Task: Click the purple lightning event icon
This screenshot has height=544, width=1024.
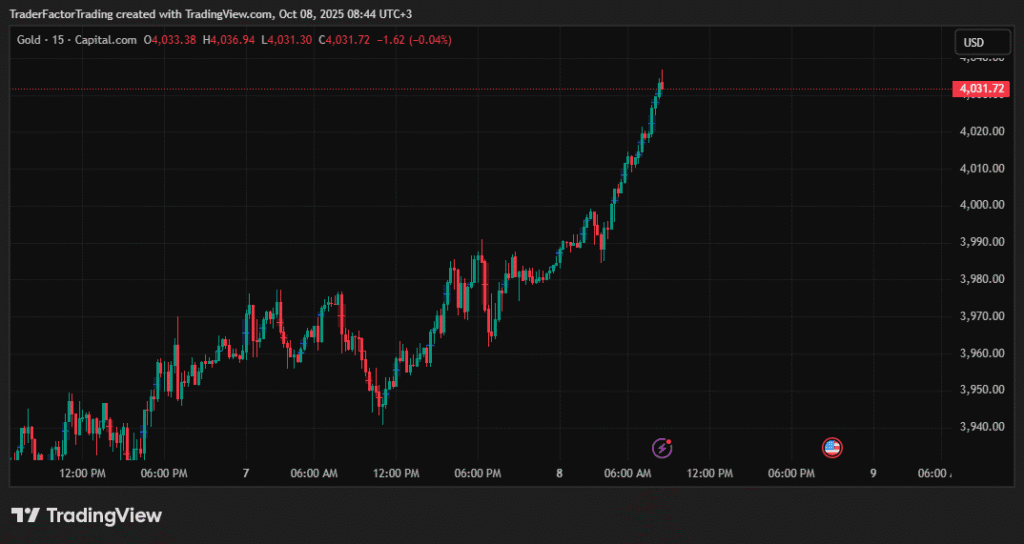Action: [662, 447]
